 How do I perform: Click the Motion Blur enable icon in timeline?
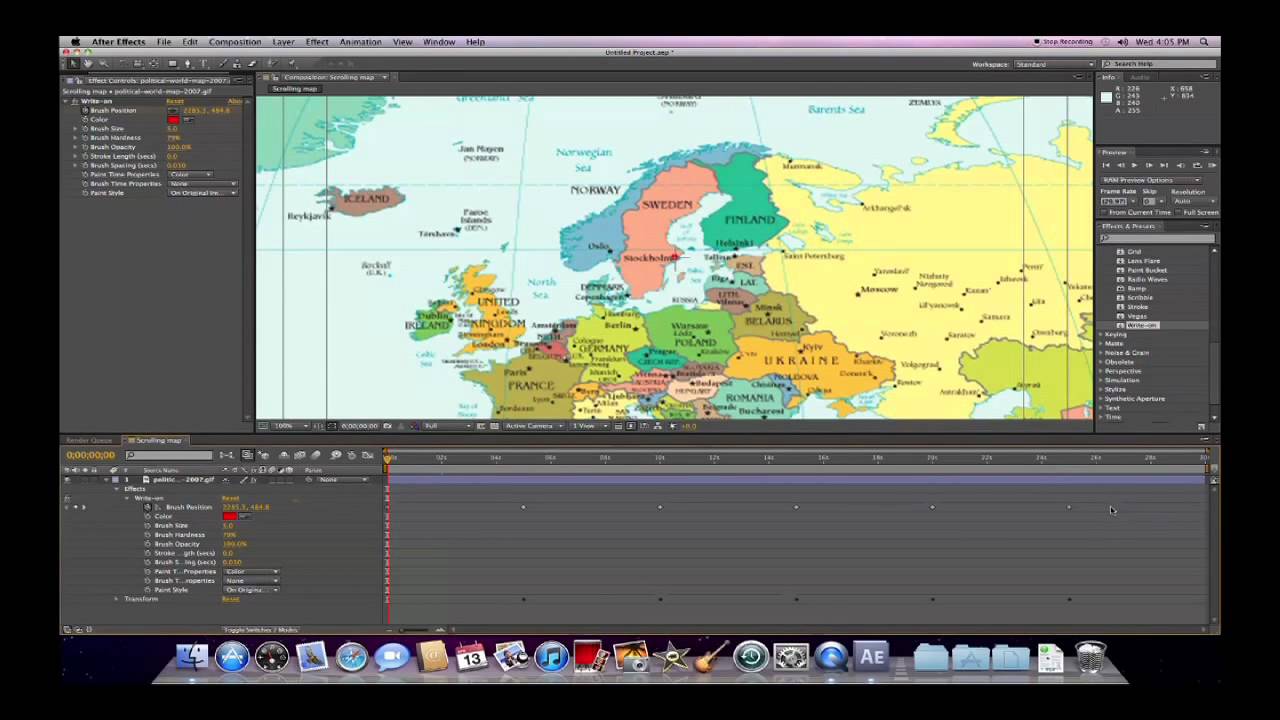tap(315, 455)
